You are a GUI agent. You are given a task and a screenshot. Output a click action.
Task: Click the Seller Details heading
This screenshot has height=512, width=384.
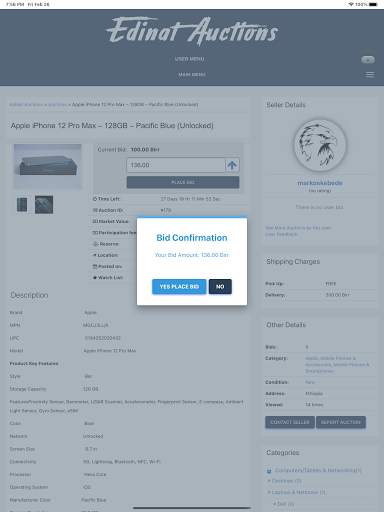286,105
